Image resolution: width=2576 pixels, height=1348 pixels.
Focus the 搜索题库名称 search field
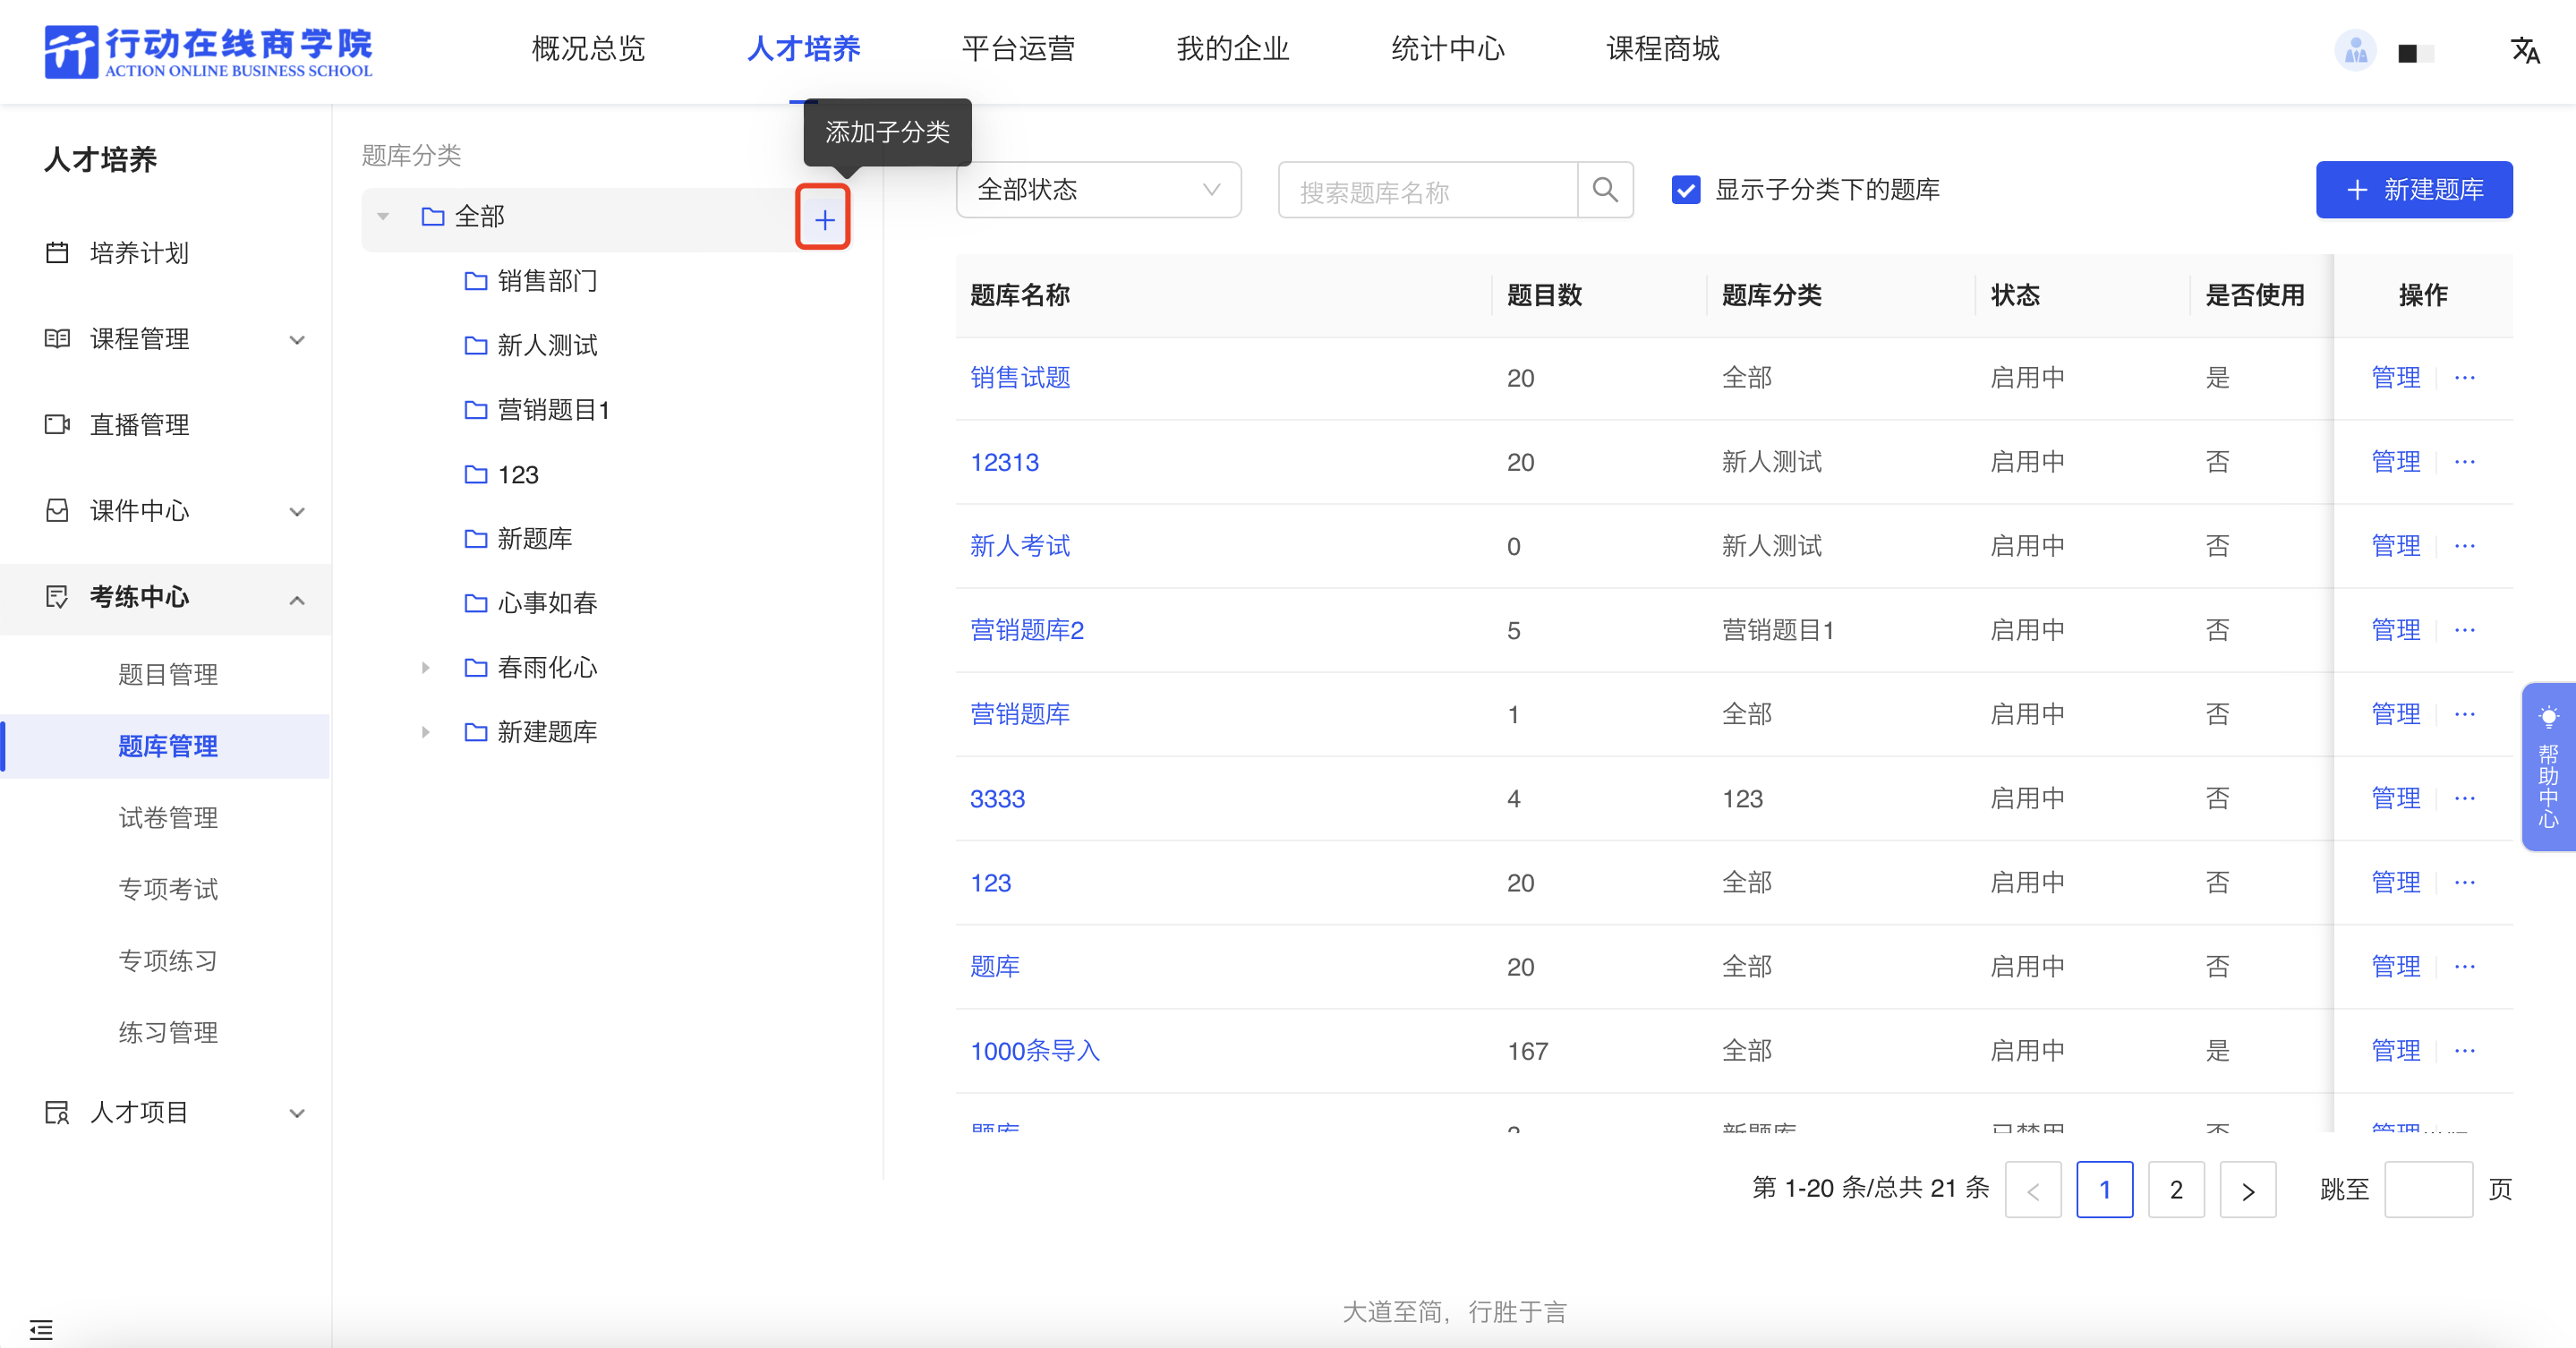1428,190
